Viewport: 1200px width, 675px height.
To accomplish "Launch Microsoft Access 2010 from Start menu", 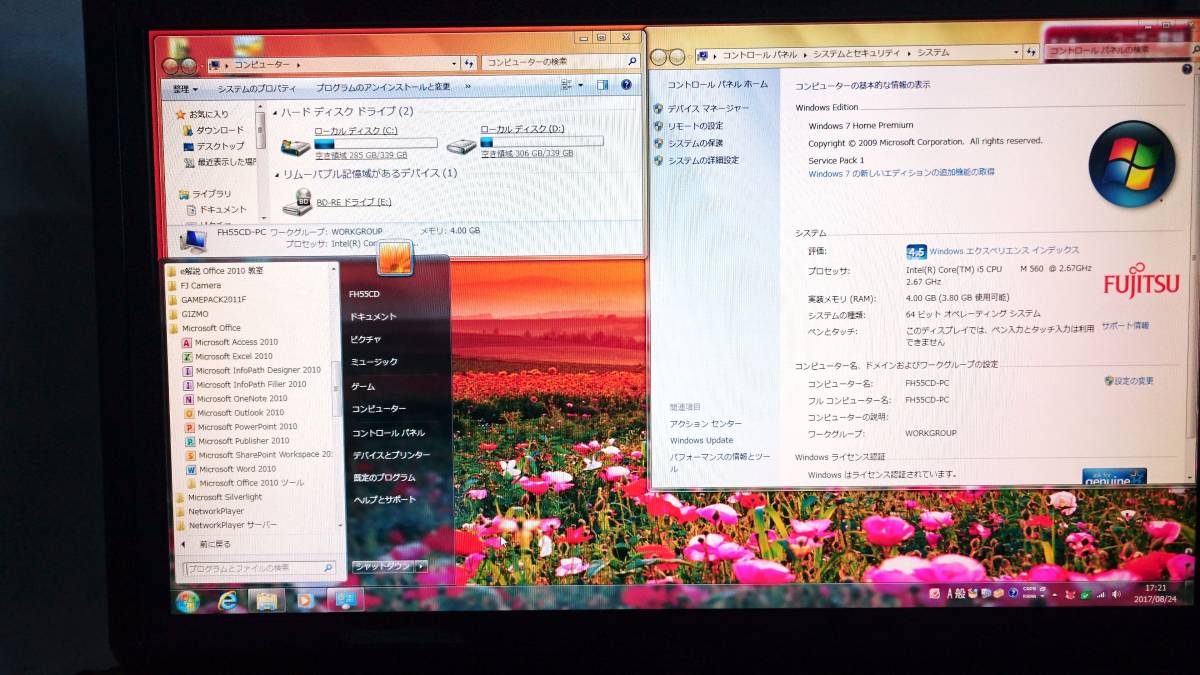I will pos(231,342).
